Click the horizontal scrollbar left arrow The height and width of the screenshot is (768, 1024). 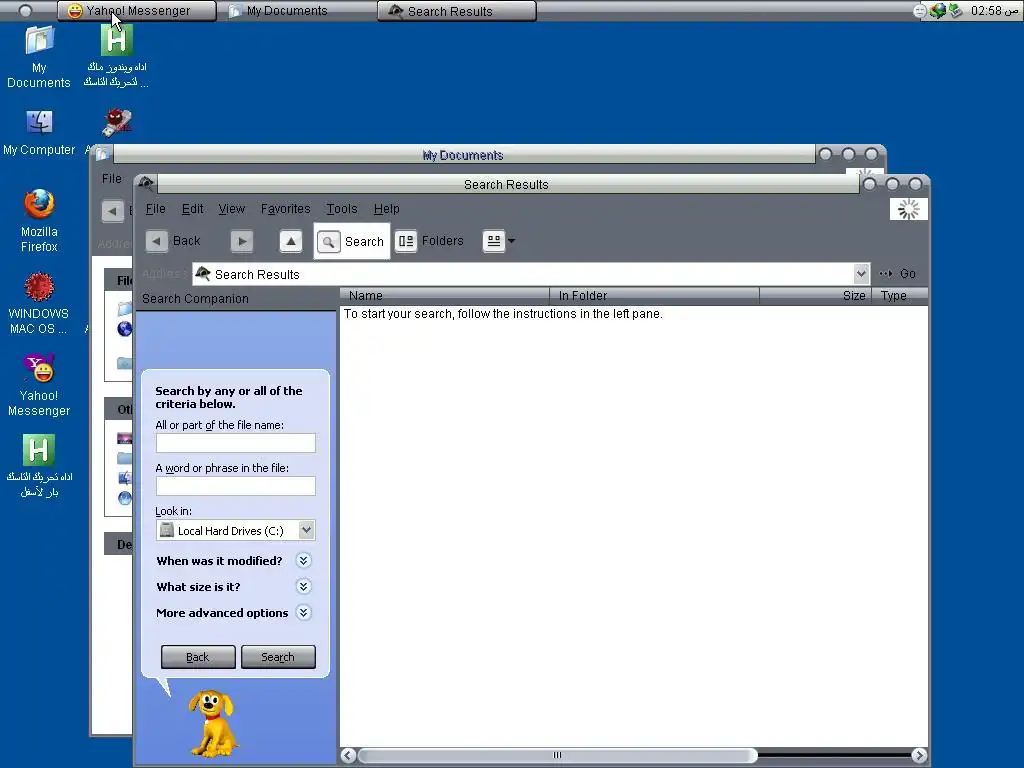coord(349,756)
